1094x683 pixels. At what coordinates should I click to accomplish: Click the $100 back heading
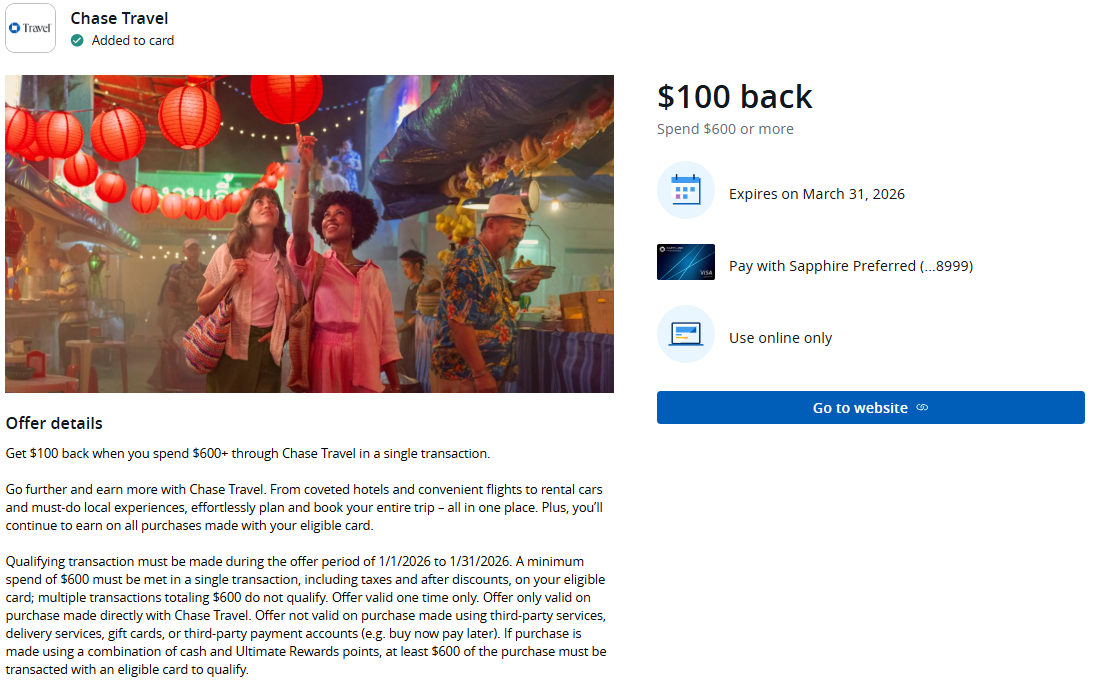tap(734, 96)
